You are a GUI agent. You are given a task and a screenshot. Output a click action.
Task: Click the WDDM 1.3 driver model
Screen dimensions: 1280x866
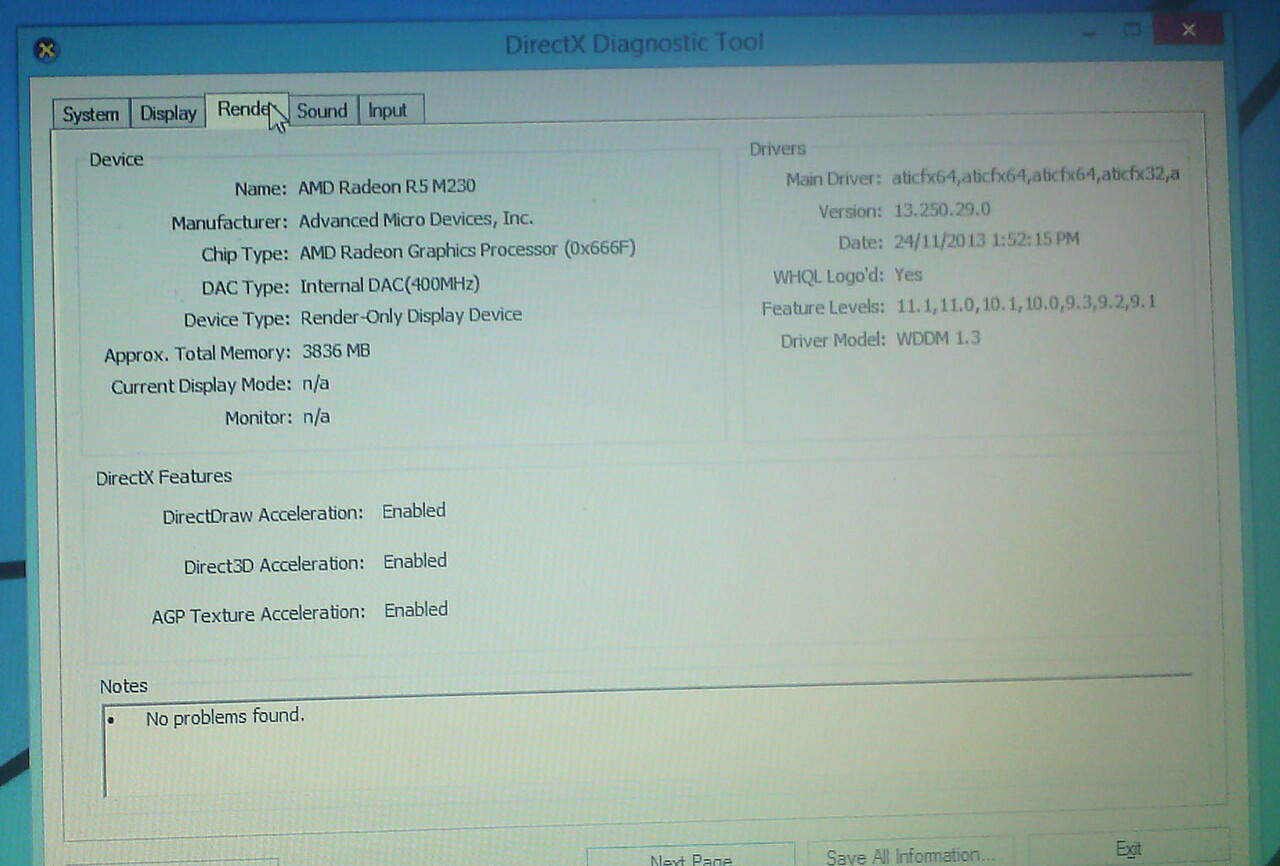(x=938, y=338)
